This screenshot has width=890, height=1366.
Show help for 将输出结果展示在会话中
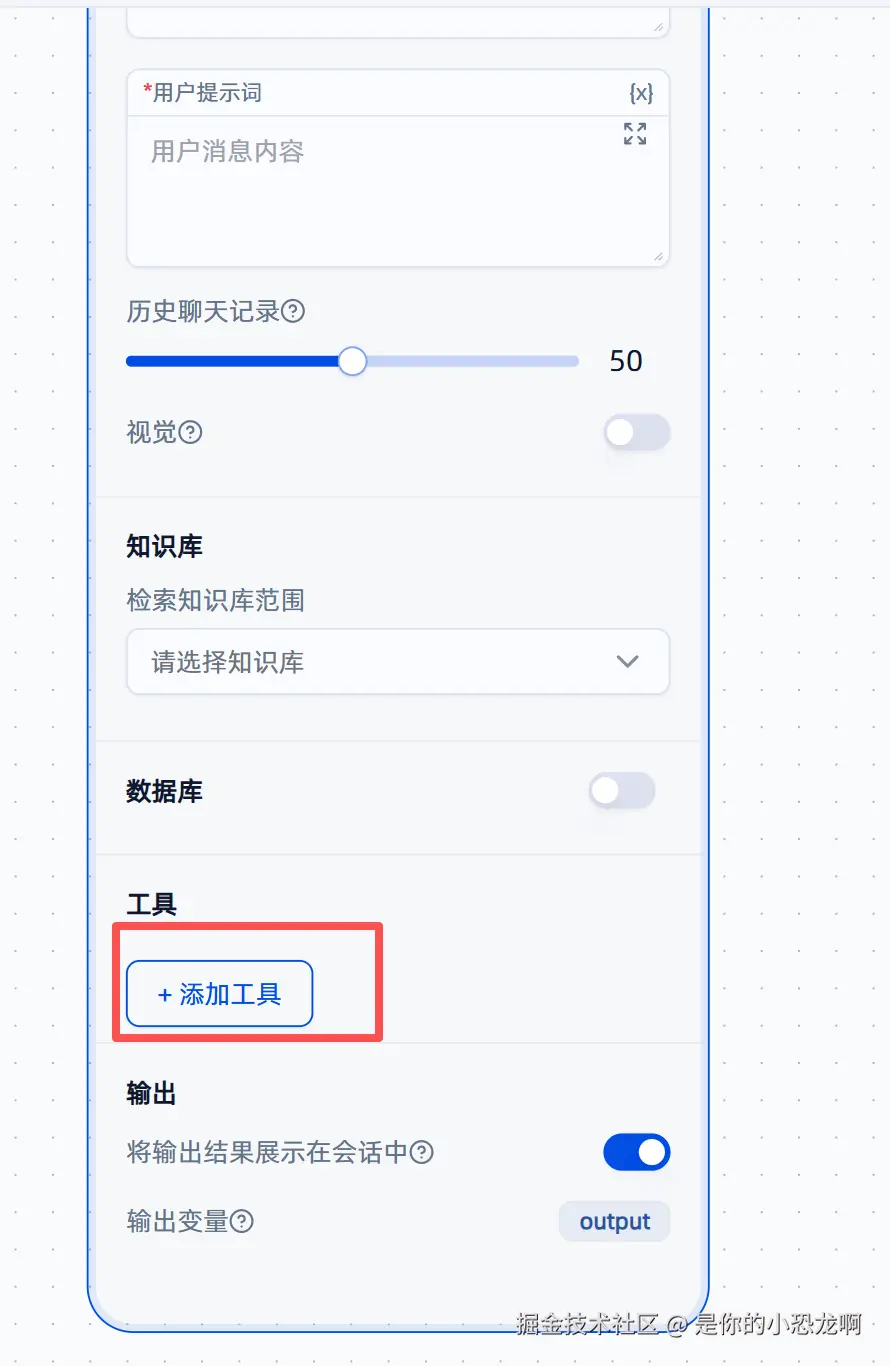(x=423, y=1153)
